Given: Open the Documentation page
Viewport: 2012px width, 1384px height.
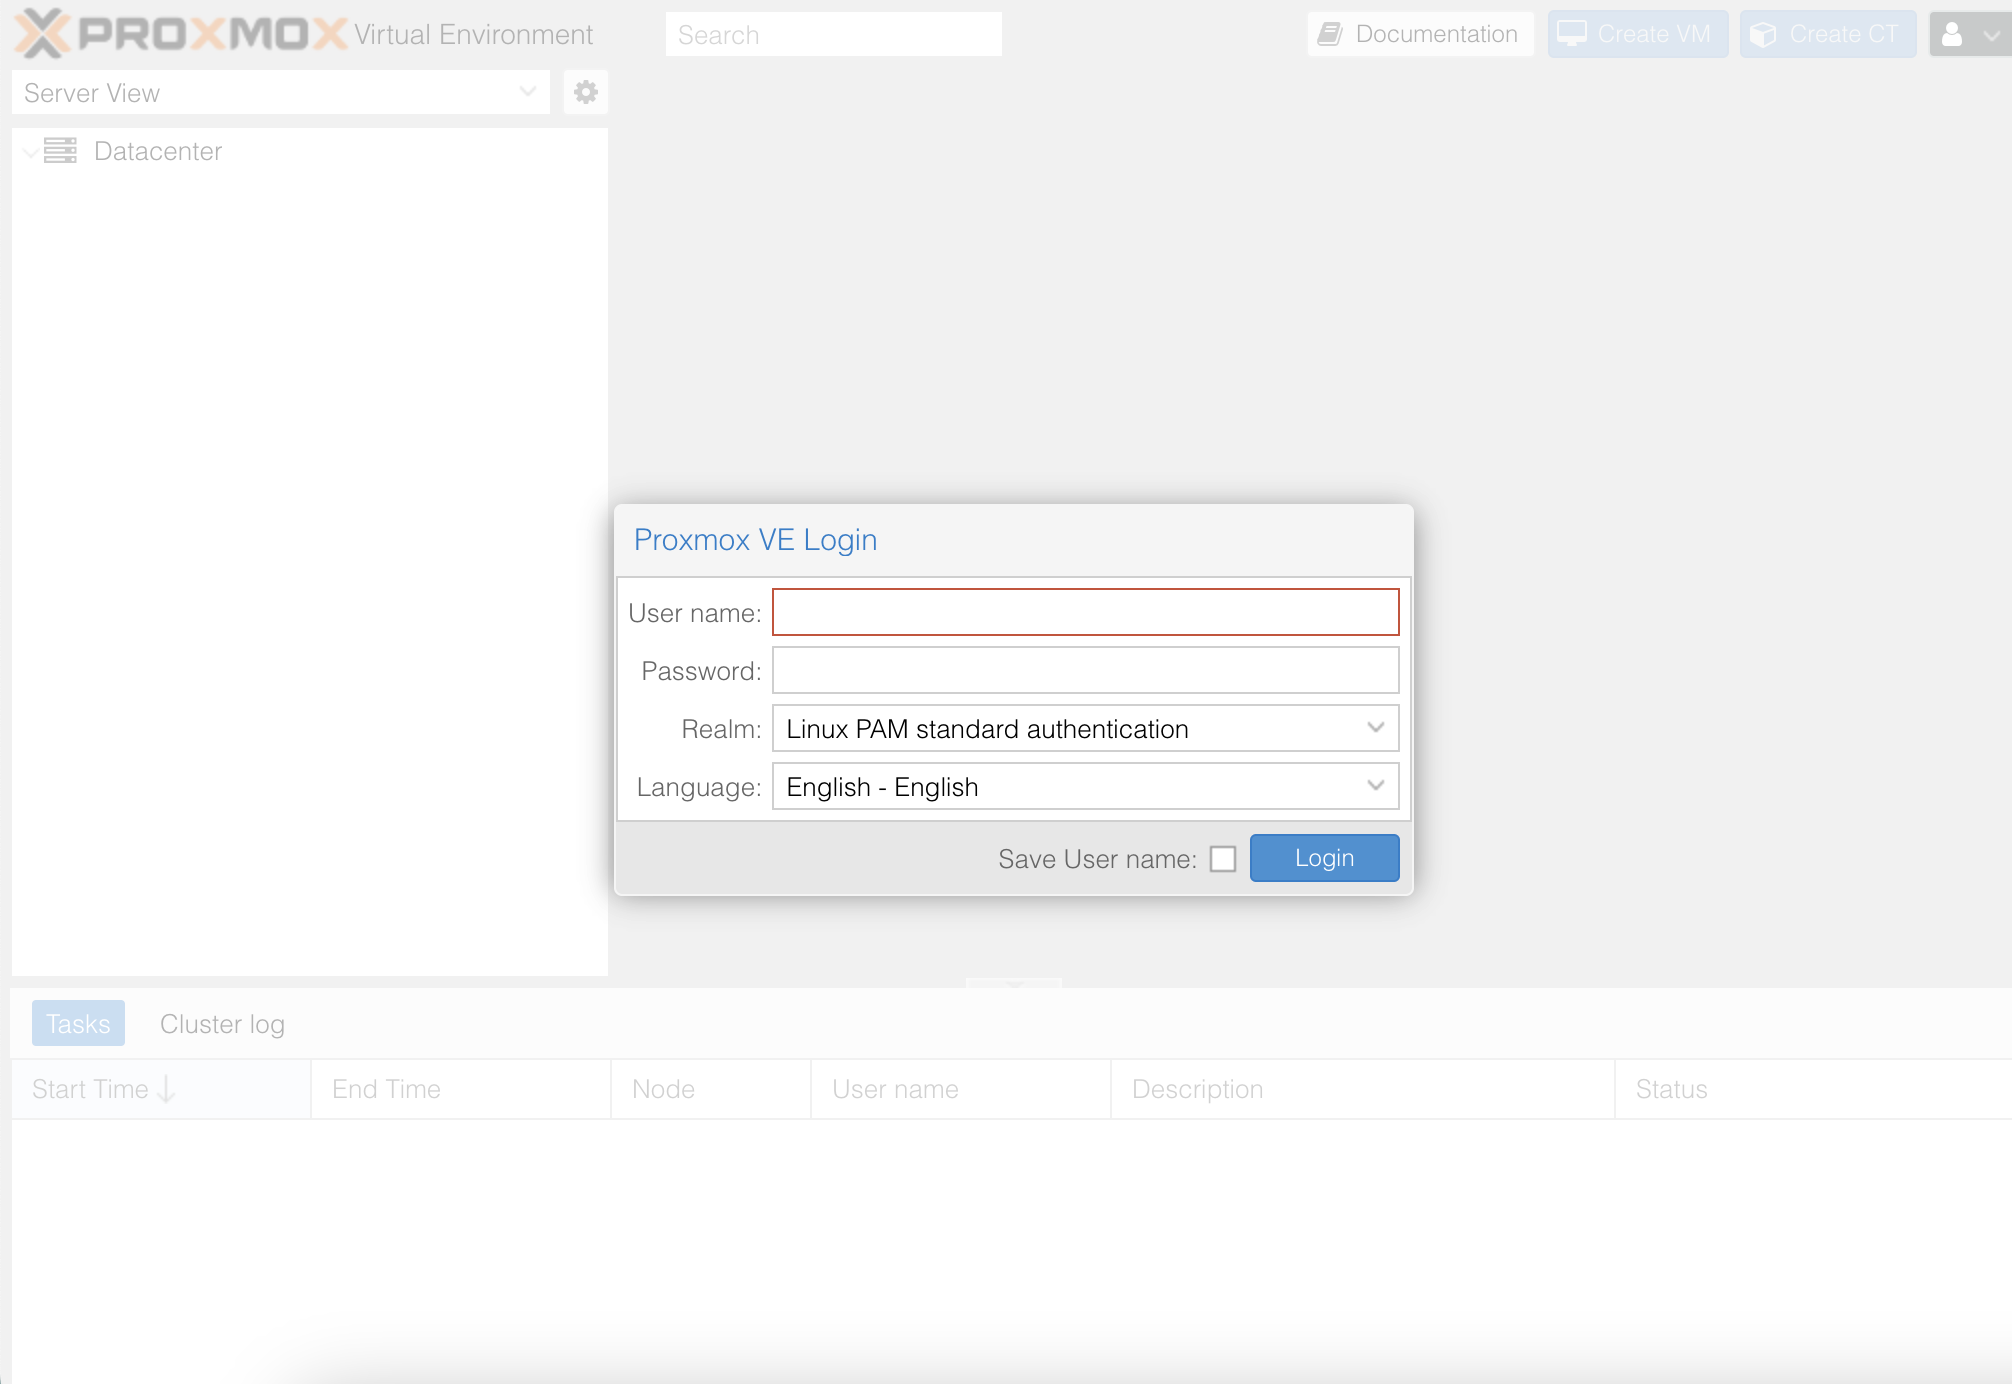Looking at the screenshot, I should click(1419, 33).
